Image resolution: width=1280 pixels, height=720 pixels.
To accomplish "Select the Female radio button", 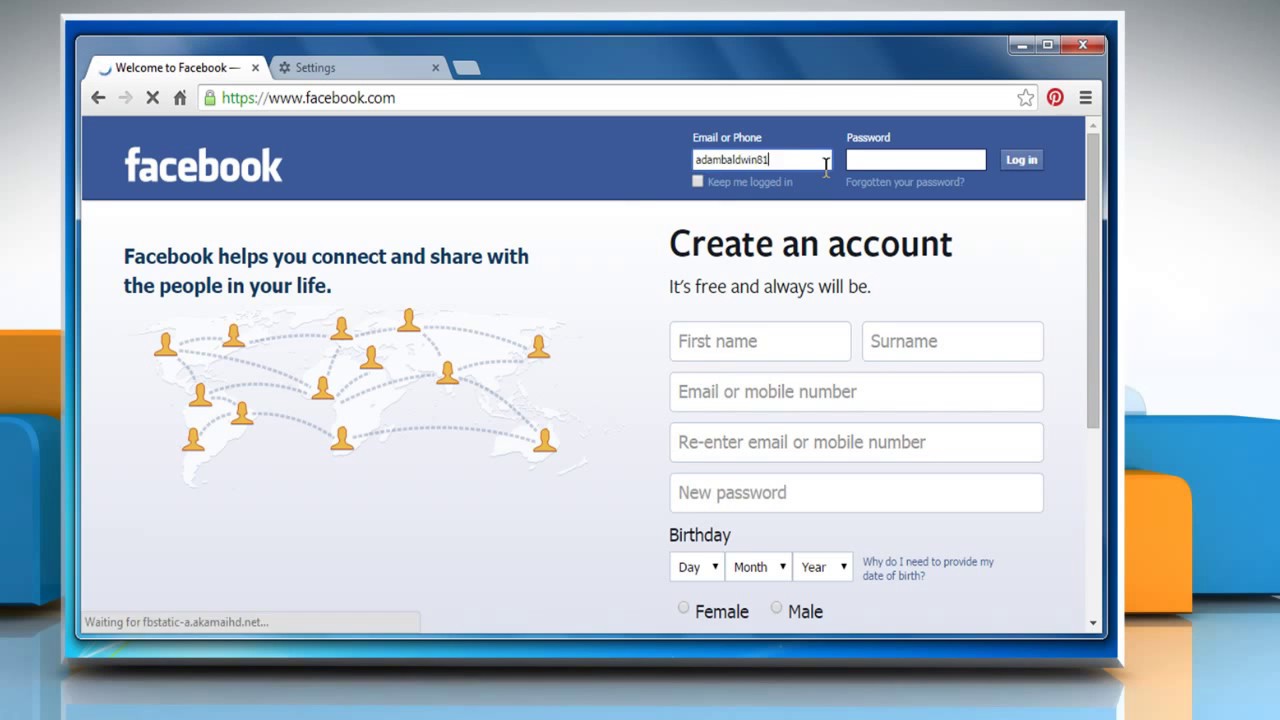I will click(683, 607).
